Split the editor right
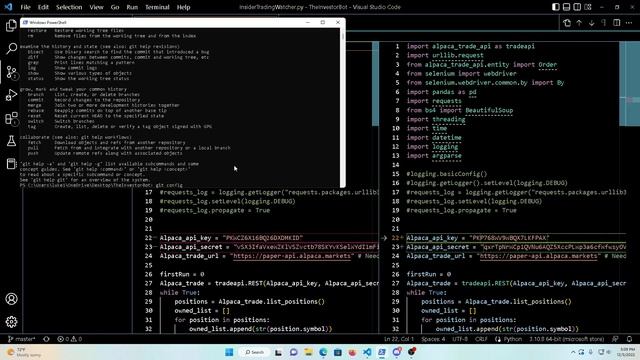 [617, 23]
